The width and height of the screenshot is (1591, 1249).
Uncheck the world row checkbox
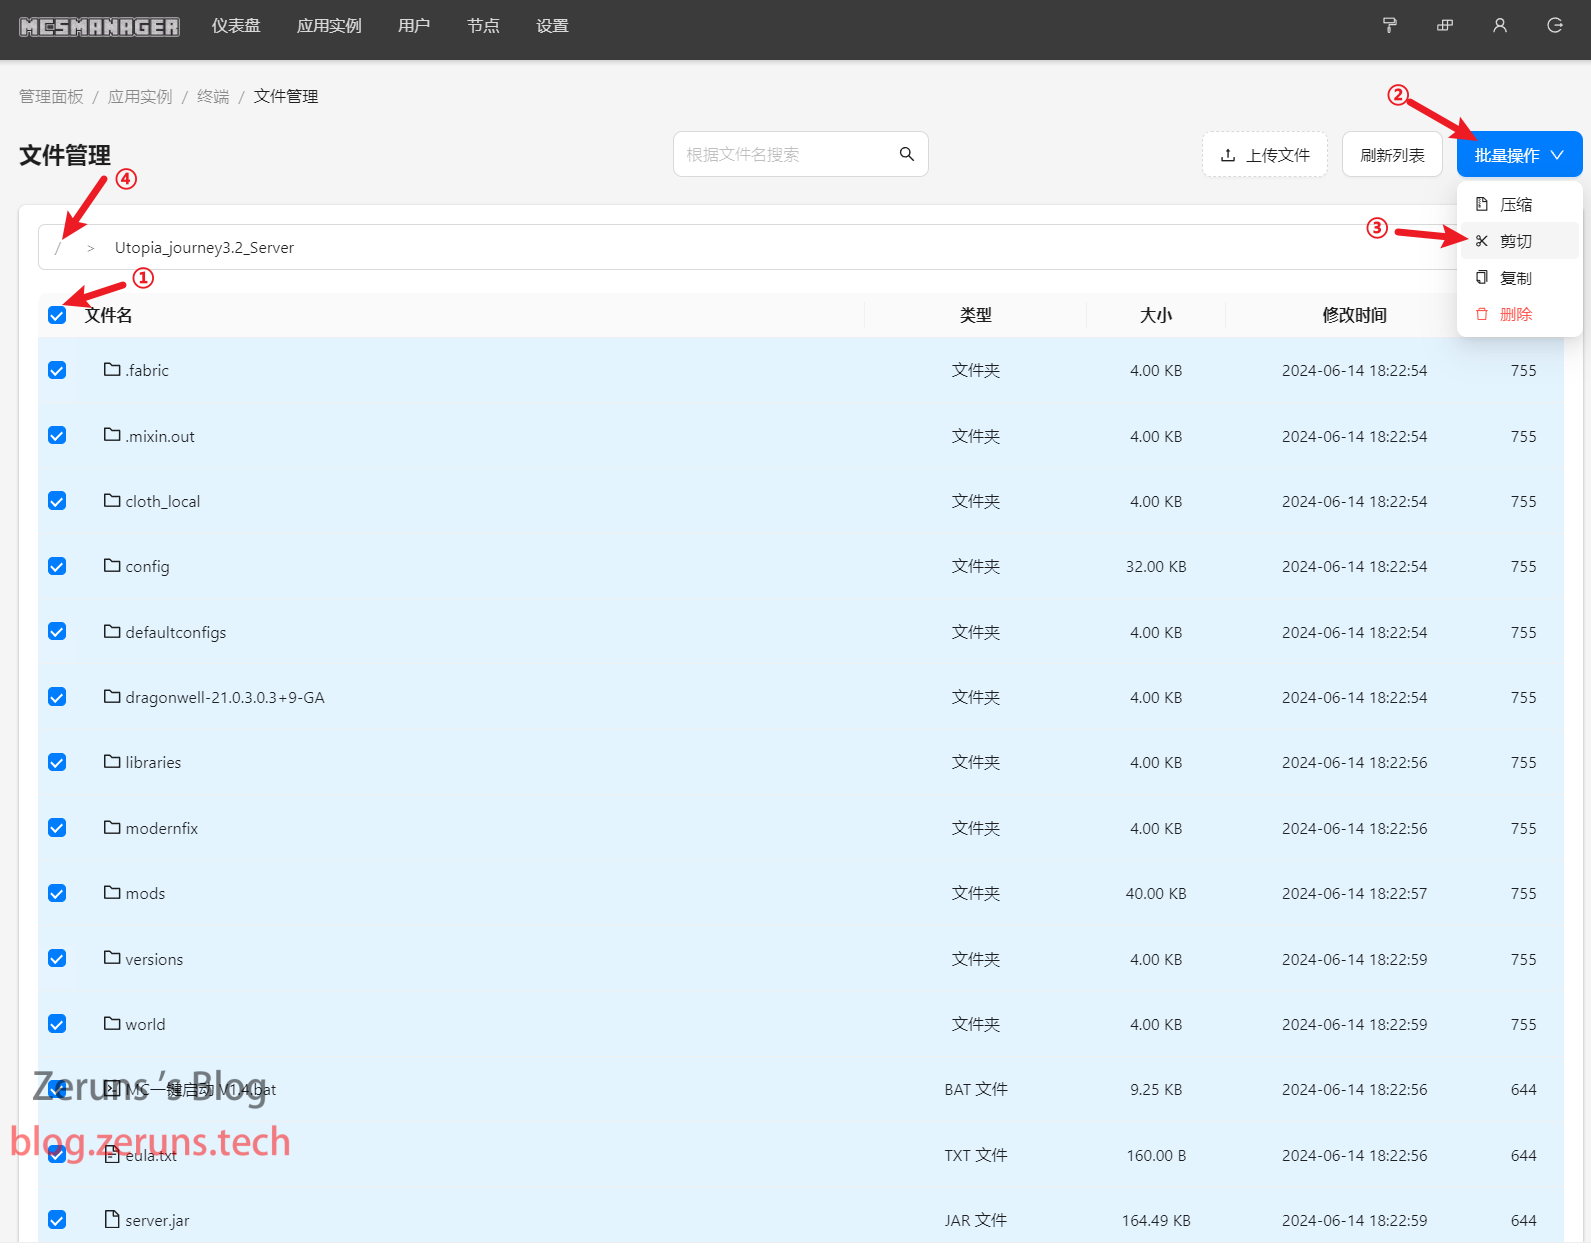57,1024
